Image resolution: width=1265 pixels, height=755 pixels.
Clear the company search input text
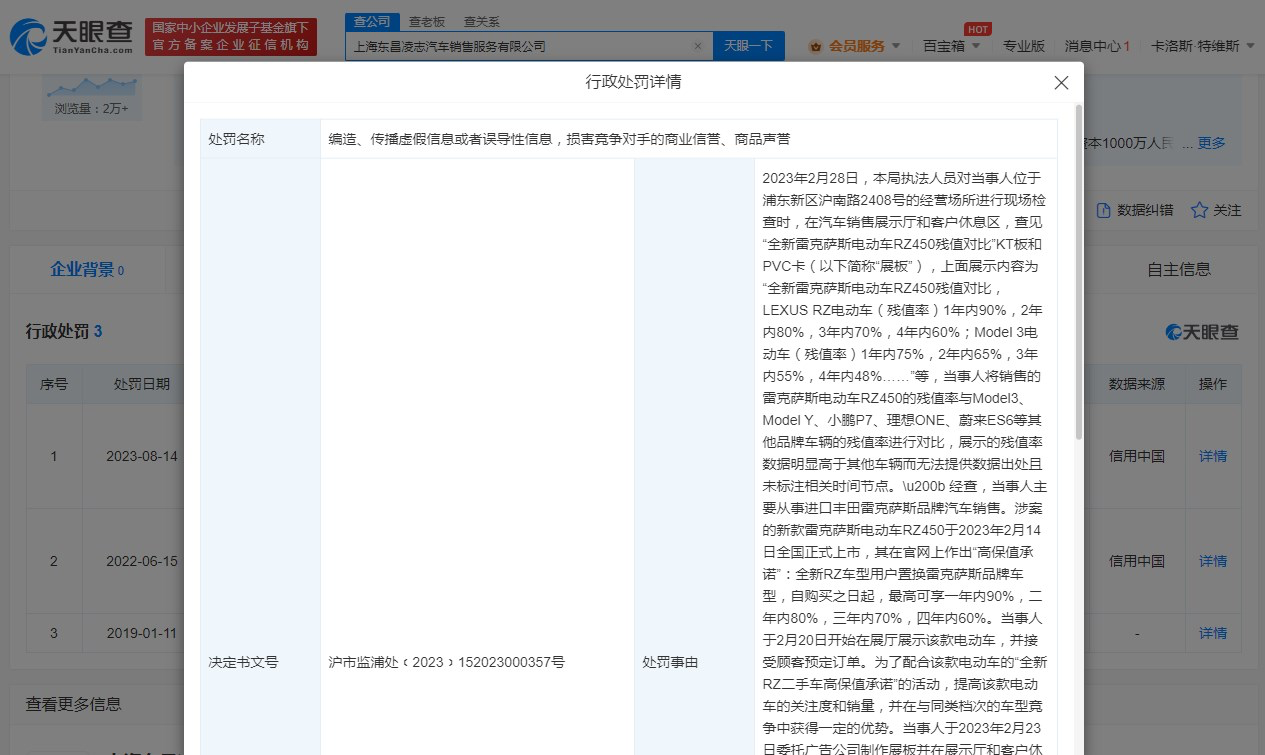pos(698,46)
